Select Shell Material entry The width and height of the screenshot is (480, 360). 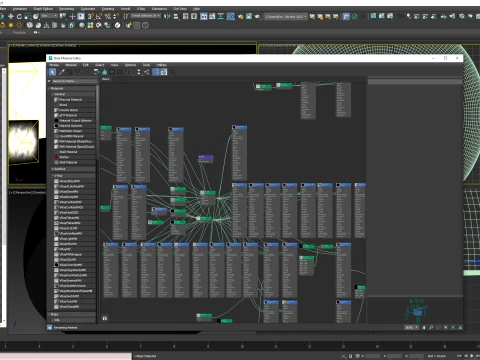pyautogui.click(x=75, y=152)
